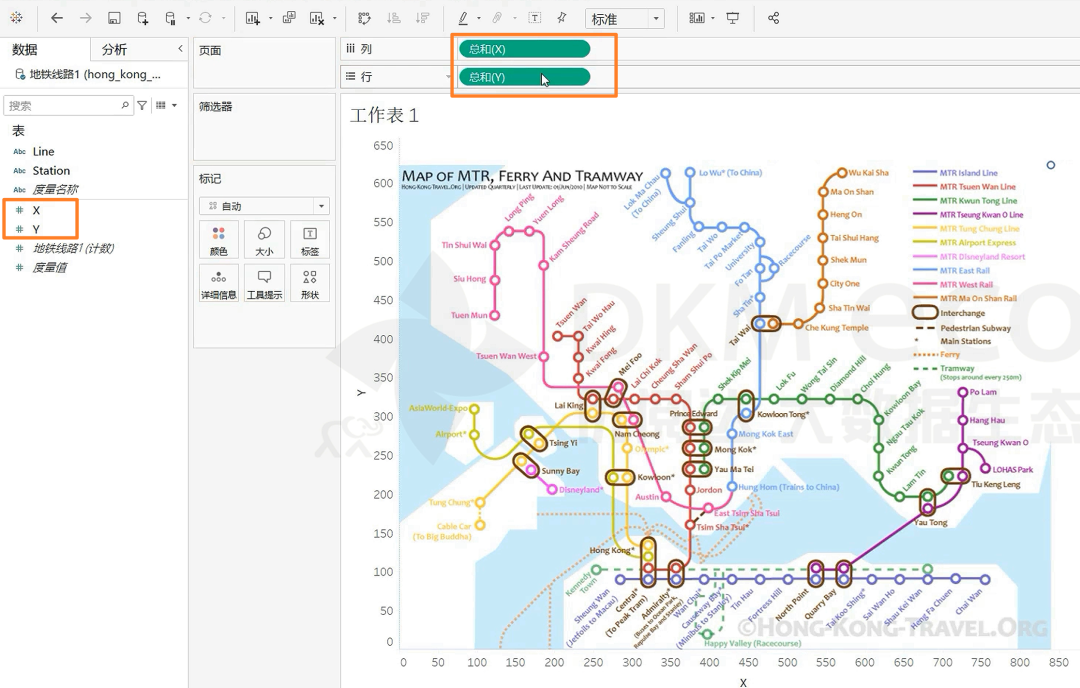This screenshot has width=1080, height=688.
Task: Select the Station dimension field
Action: 51,171
